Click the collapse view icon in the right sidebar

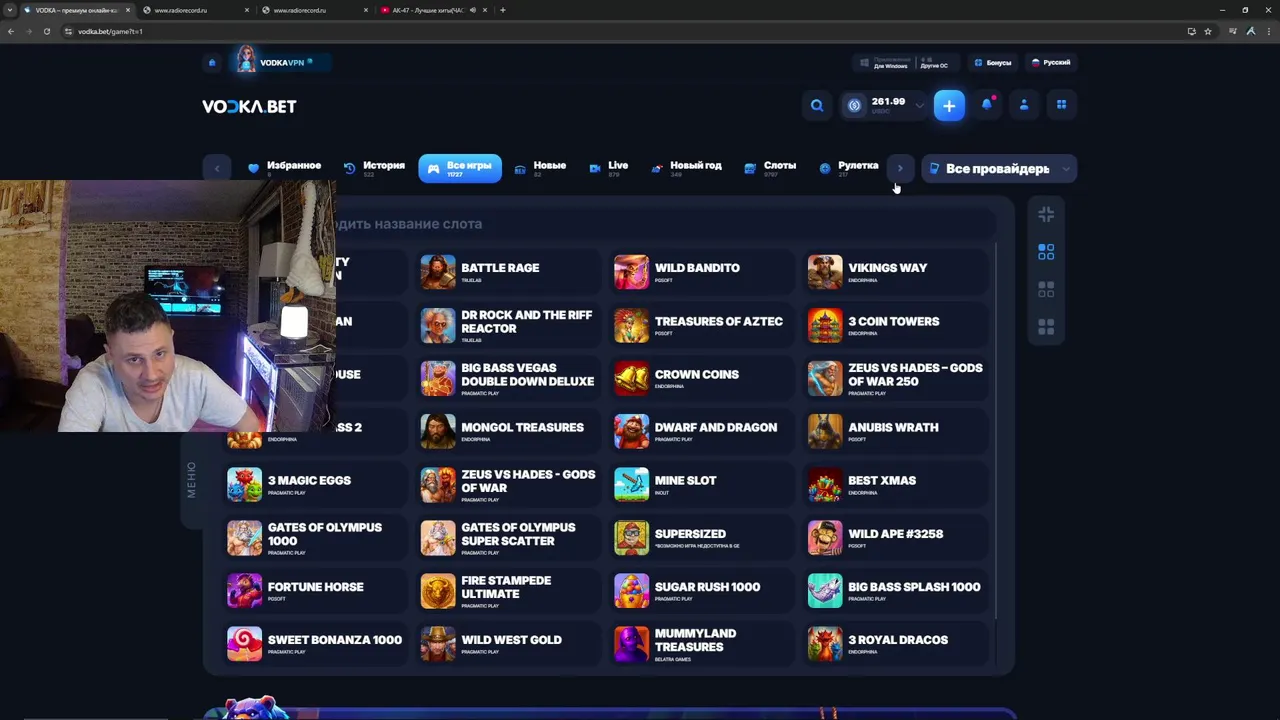point(1046,214)
